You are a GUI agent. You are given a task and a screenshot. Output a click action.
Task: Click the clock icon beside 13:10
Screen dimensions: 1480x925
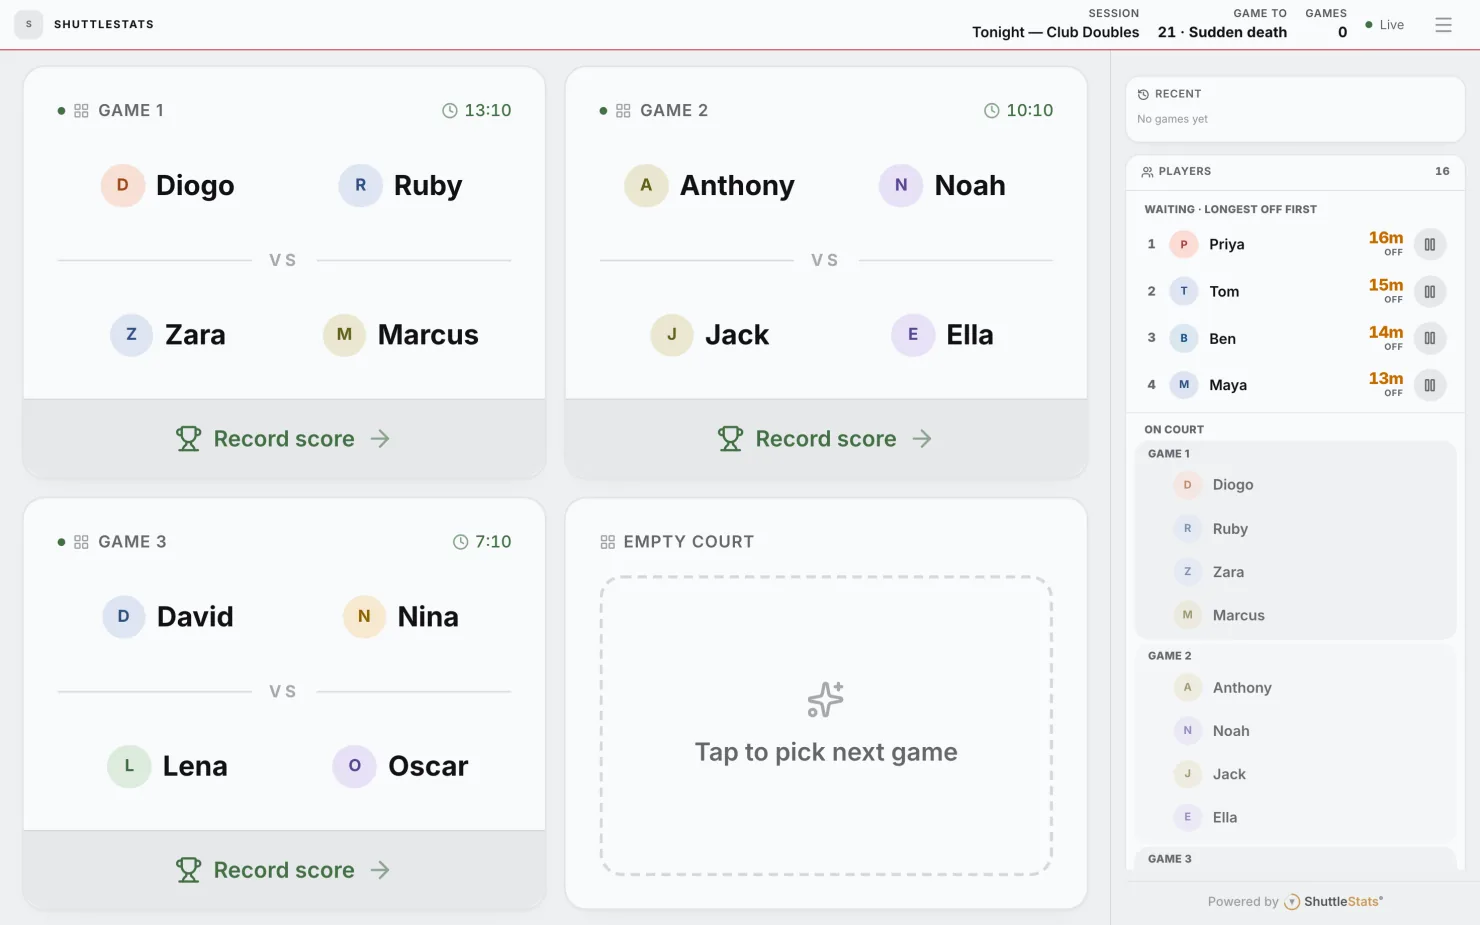pos(450,110)
